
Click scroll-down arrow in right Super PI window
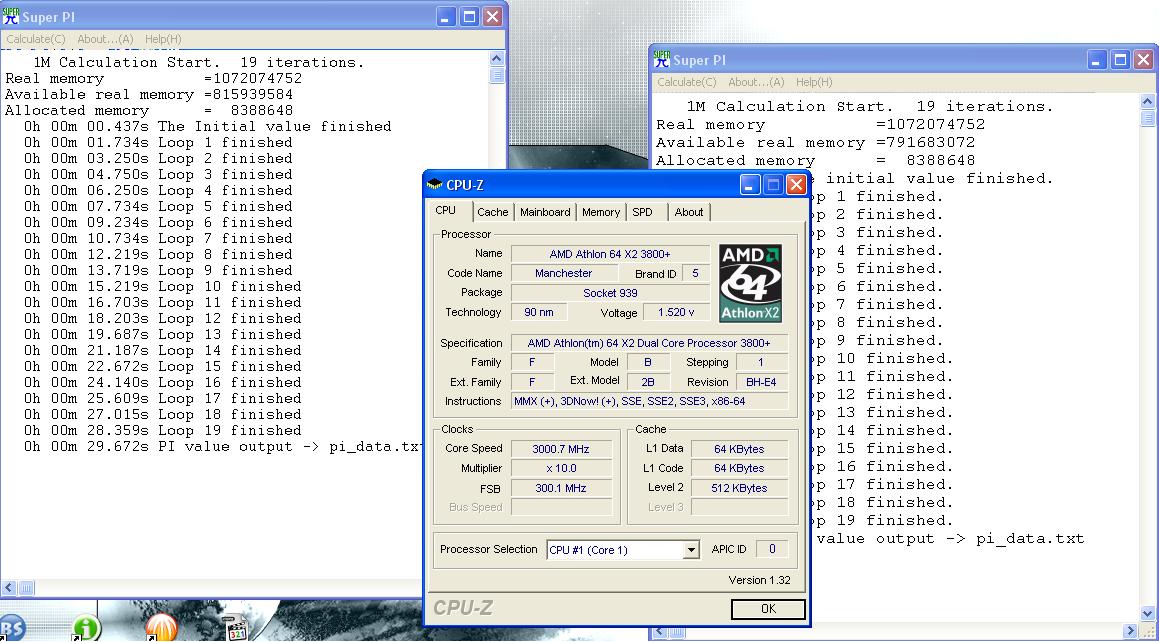1147,613
